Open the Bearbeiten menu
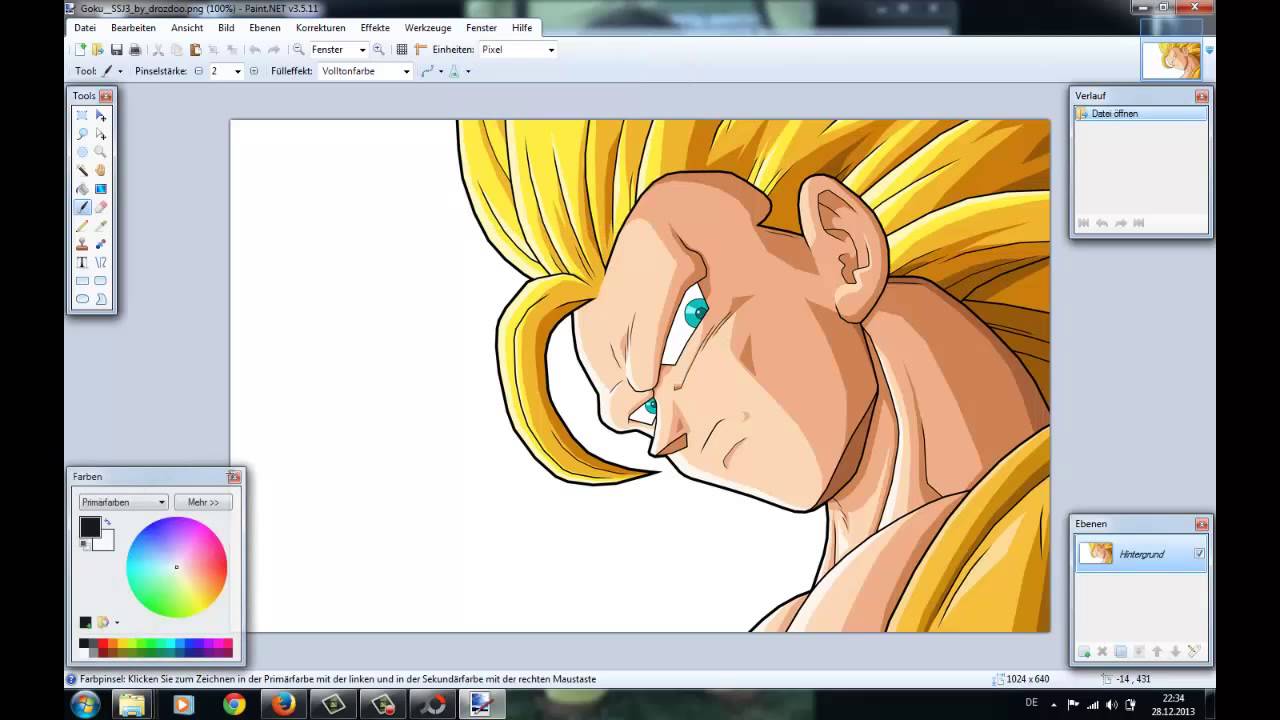 point(133,28)
